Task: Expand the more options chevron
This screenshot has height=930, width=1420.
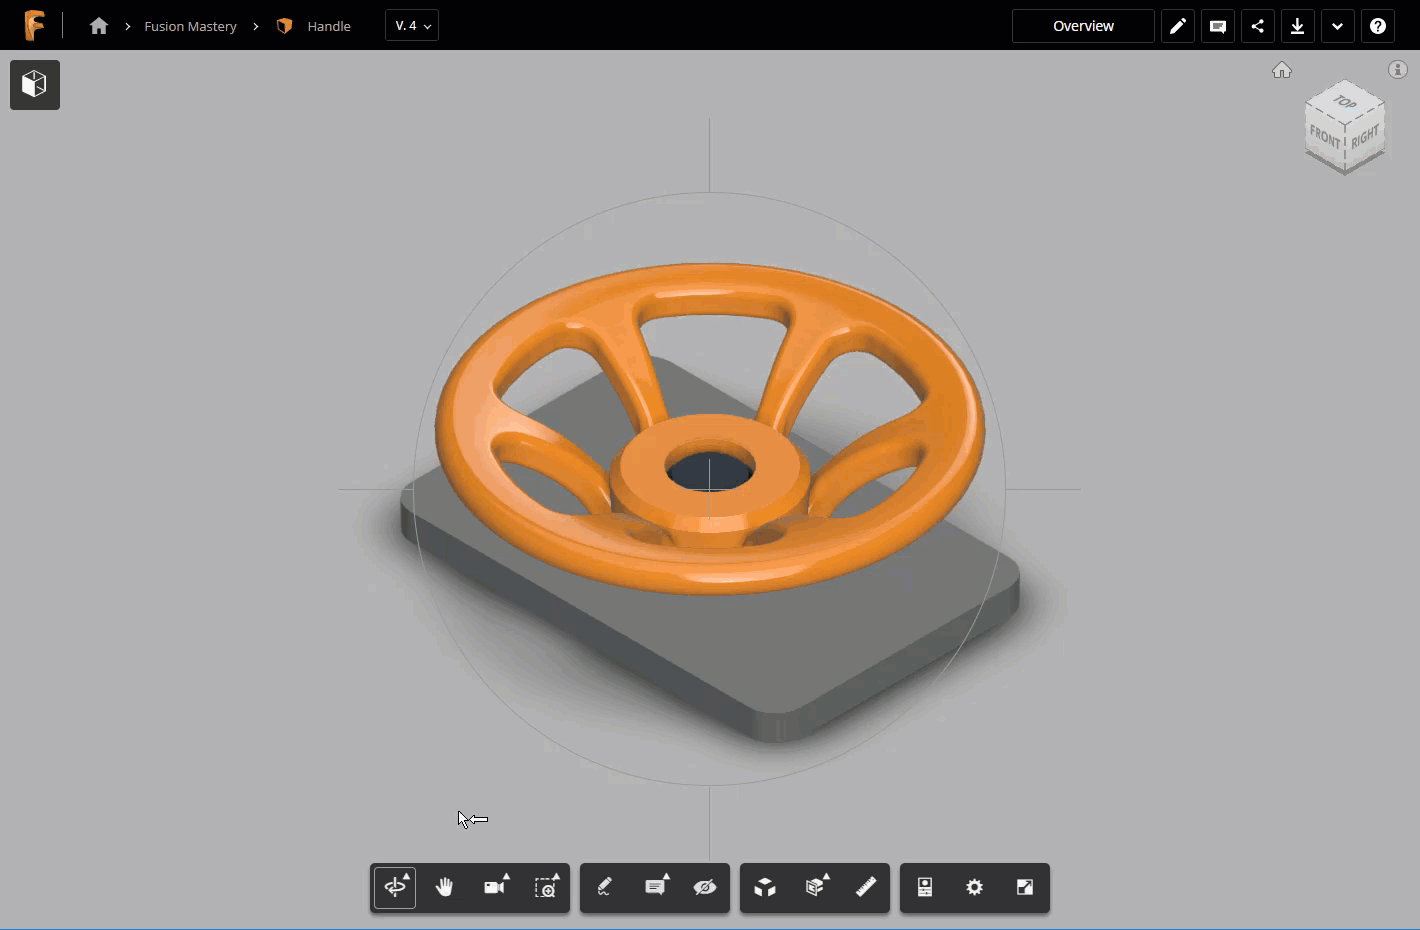Action: click(1338, 26)
